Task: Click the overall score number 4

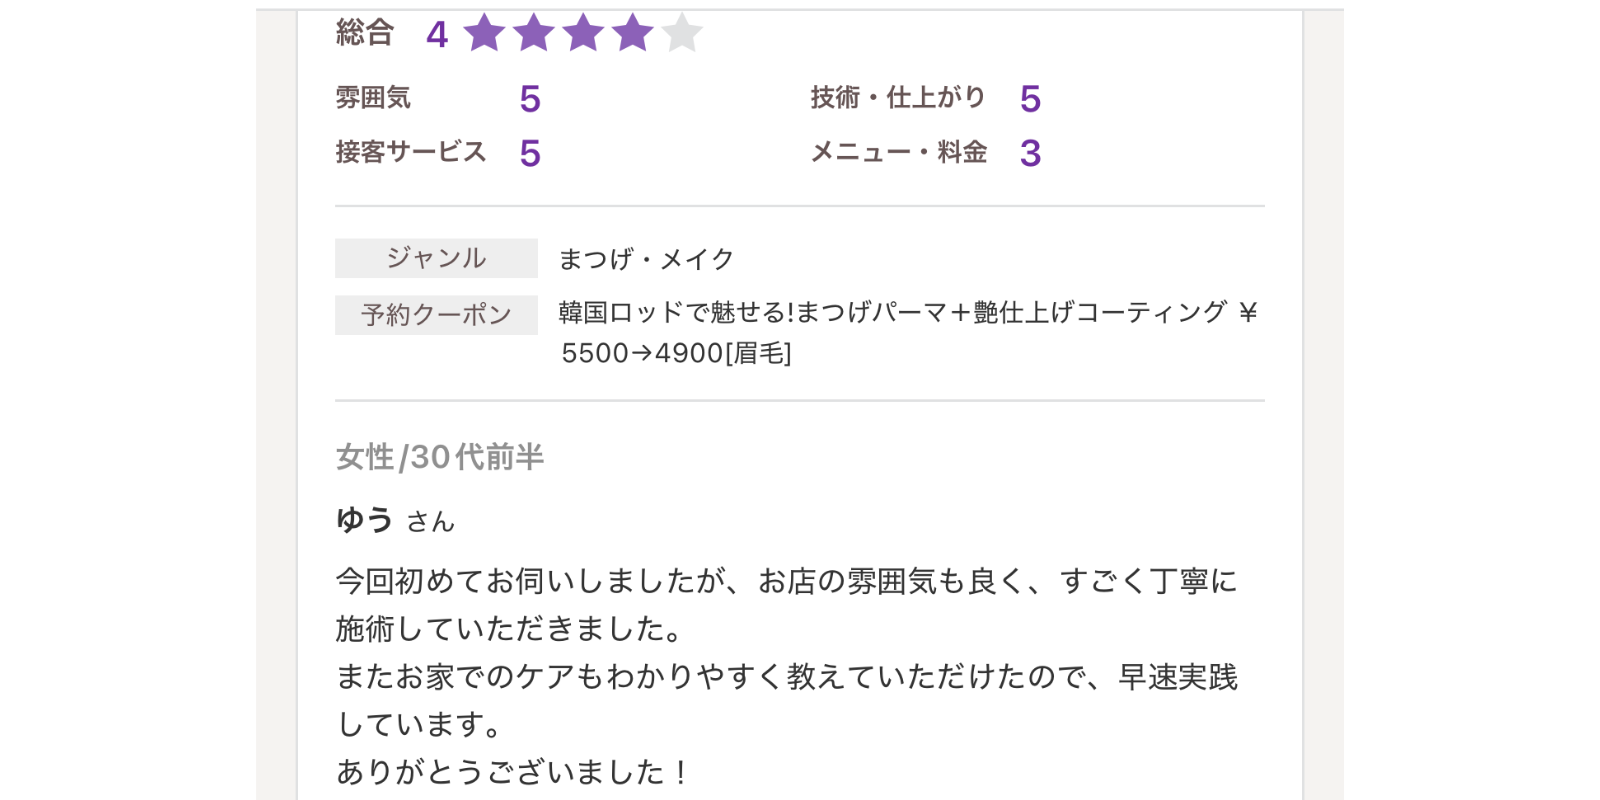Action: [x=437, y=35]
